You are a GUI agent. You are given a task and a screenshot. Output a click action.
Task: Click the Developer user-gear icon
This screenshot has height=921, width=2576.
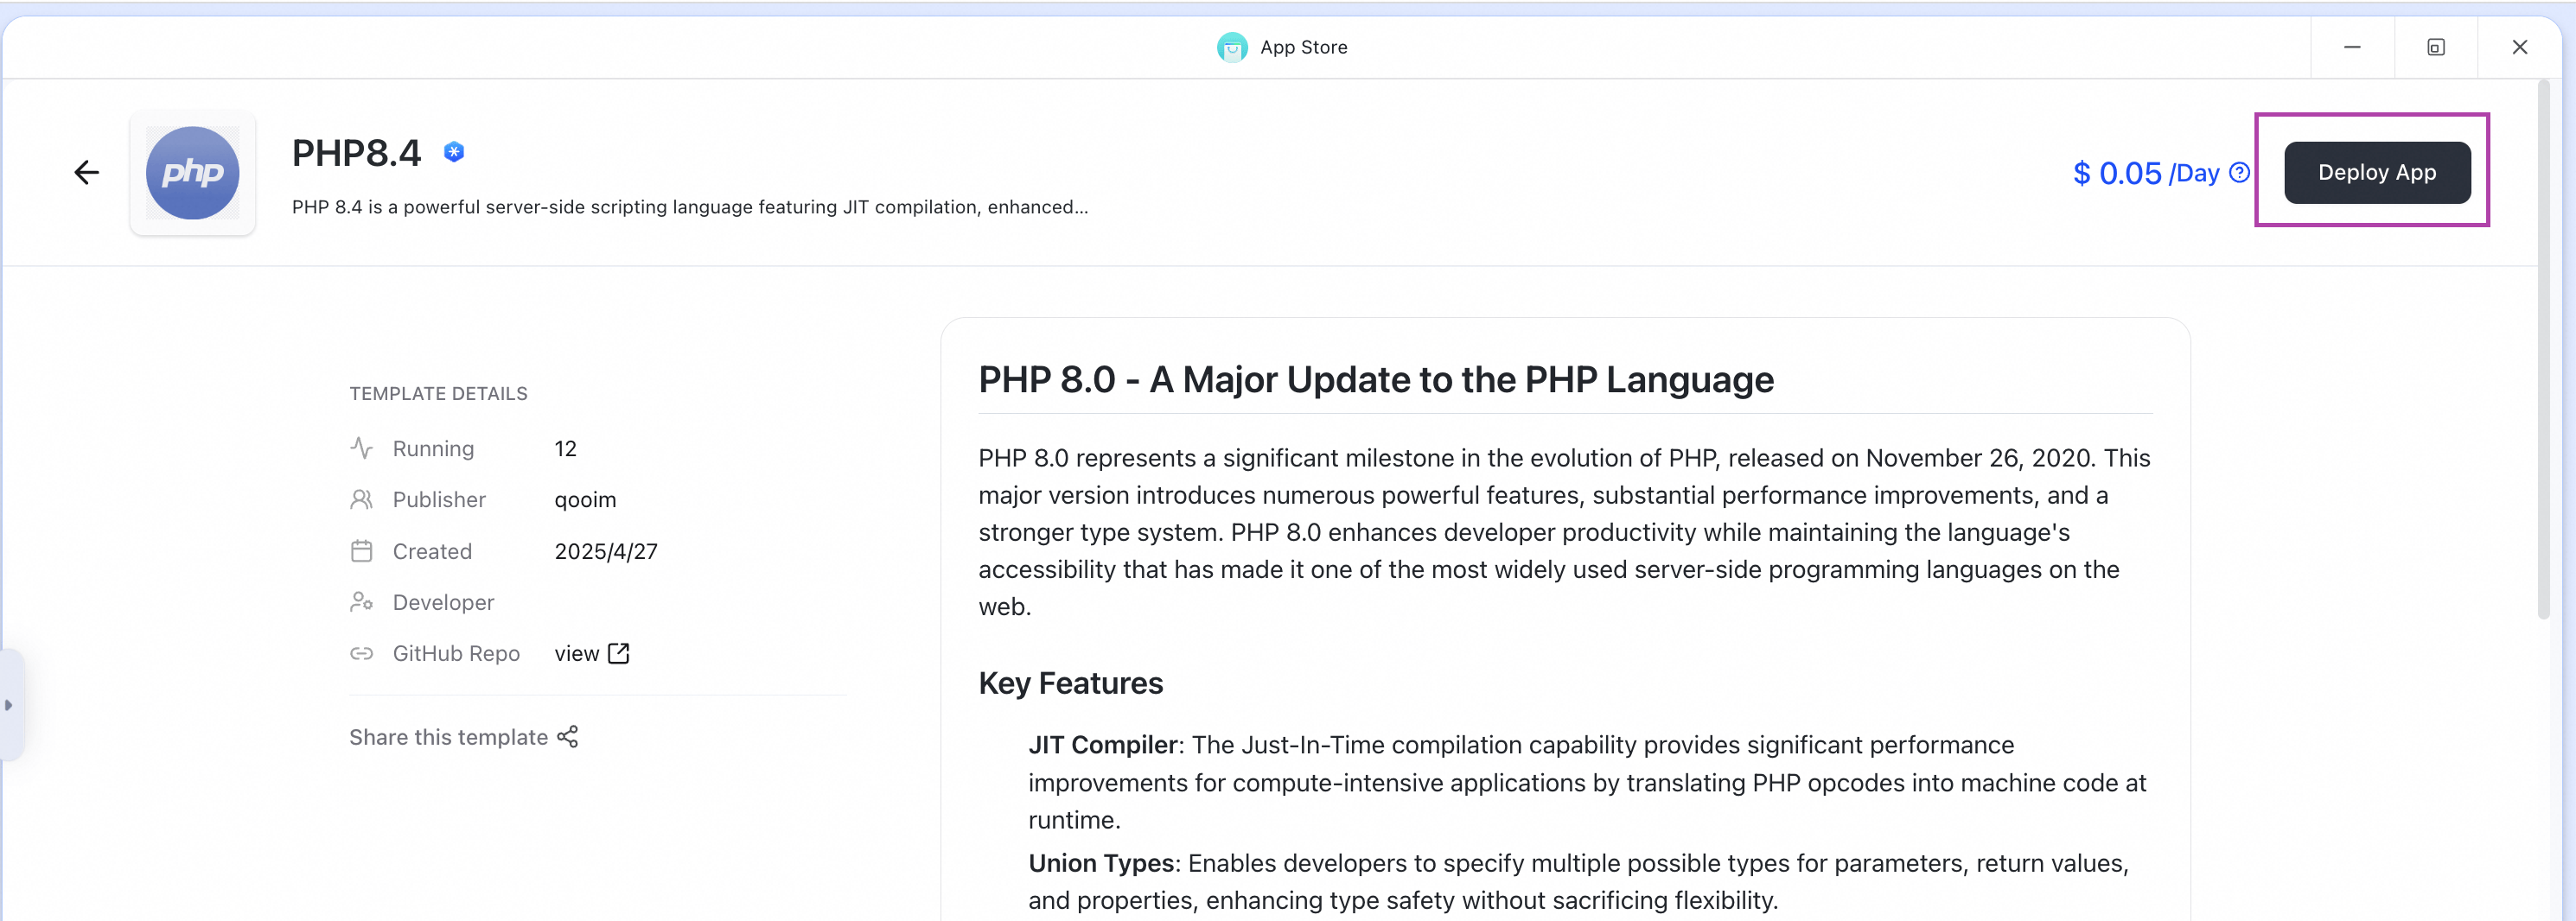(x=361, y=602)
